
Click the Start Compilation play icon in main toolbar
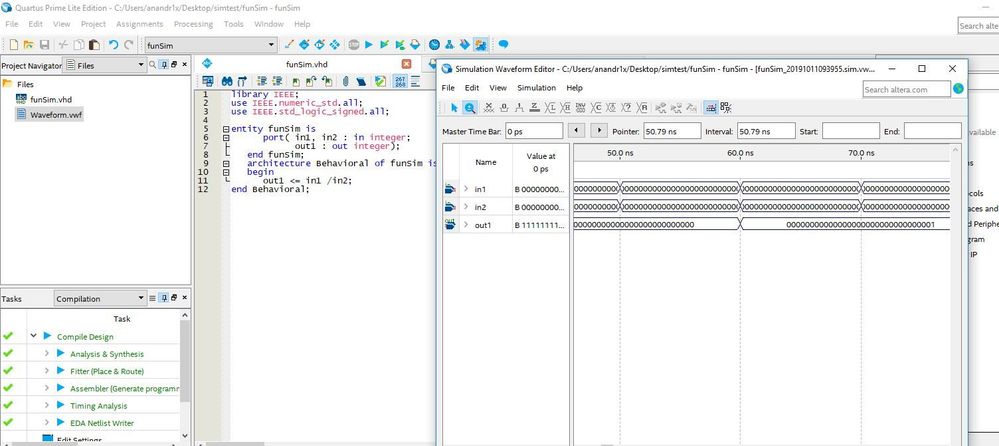(x=369, y=45)
